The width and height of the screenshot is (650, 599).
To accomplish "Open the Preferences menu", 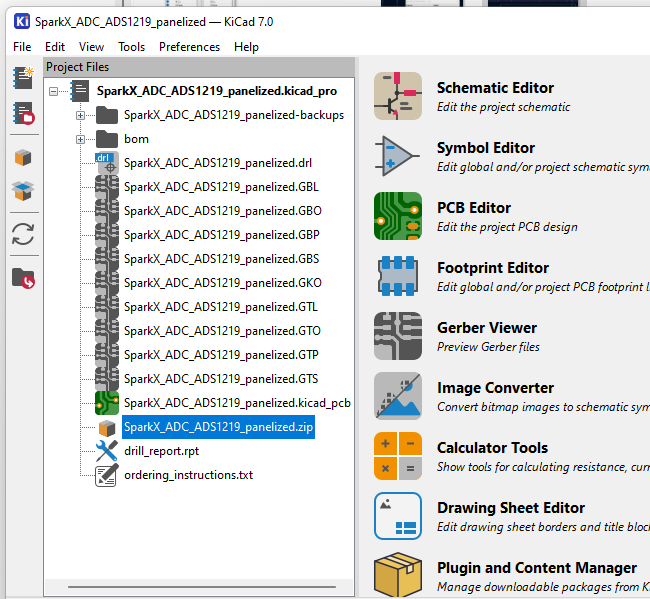I will click(189, 47).
